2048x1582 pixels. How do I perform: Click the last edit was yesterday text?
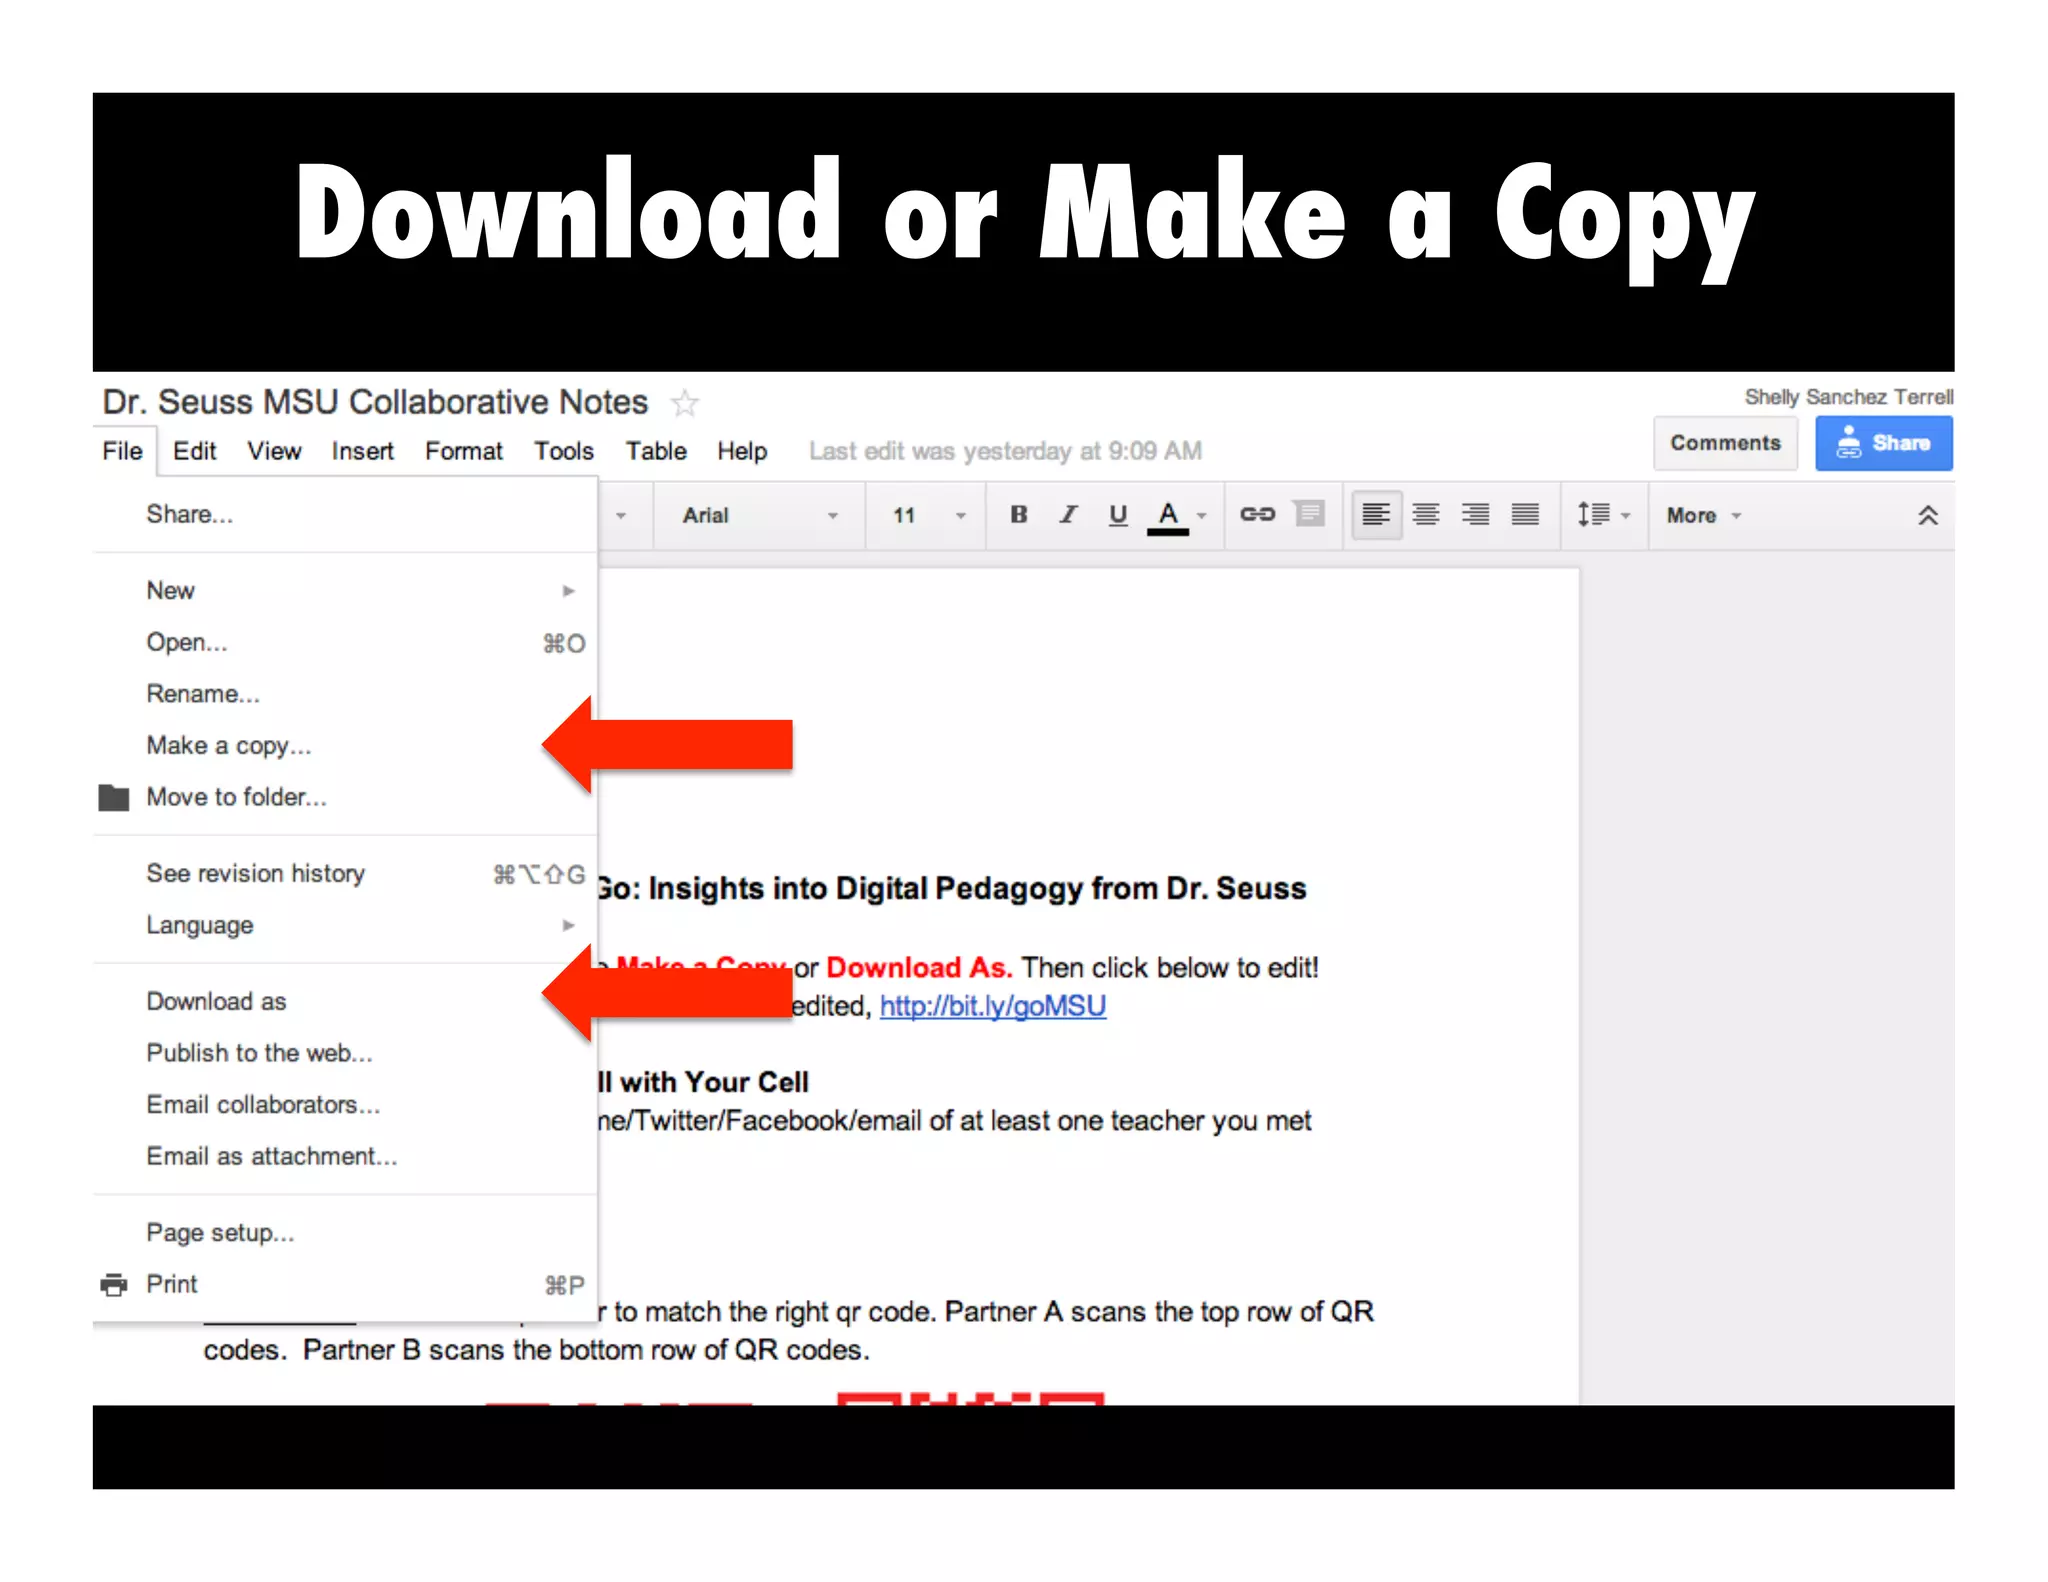pyautogui.click(x=1005, y=452)
